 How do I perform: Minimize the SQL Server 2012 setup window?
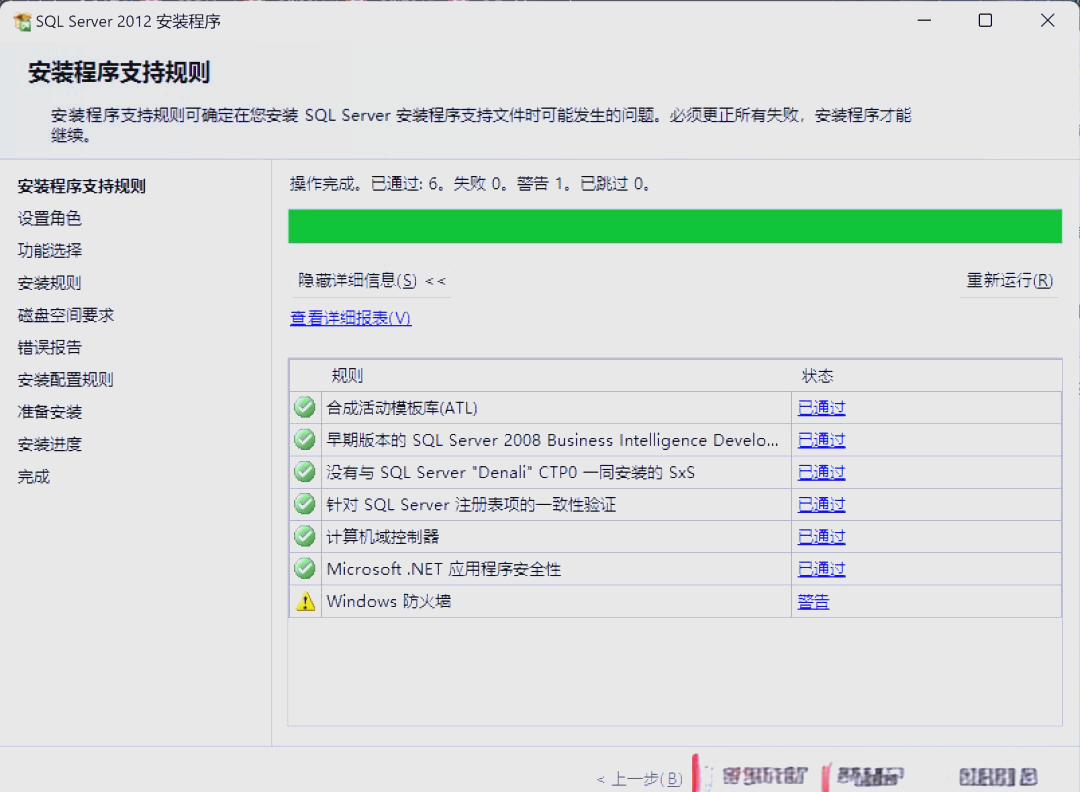(924, 21)
